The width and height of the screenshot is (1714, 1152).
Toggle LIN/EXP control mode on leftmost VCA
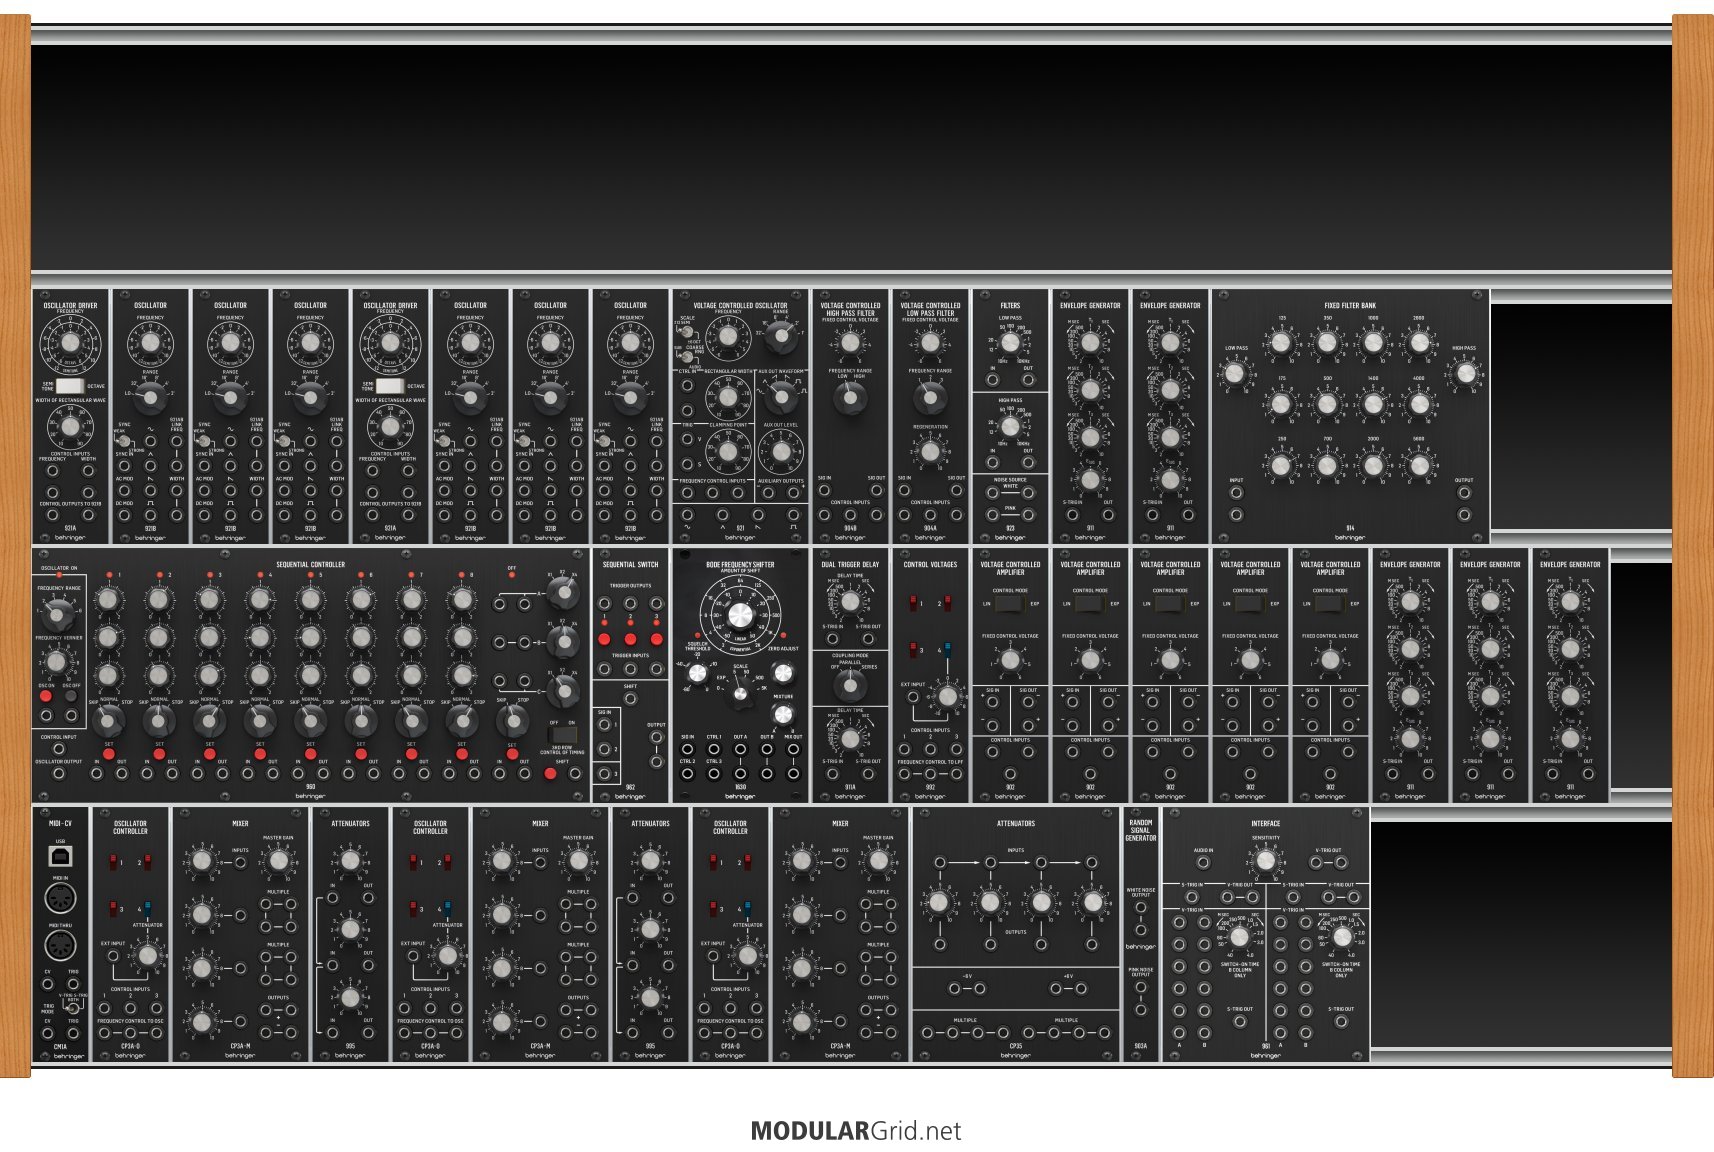(x=1010, y=604)
